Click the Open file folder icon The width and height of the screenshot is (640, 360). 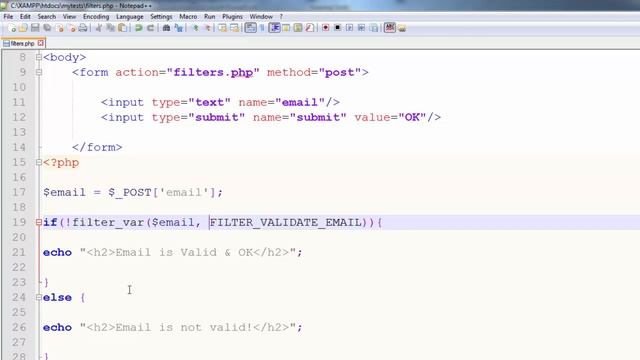[23, 28]
